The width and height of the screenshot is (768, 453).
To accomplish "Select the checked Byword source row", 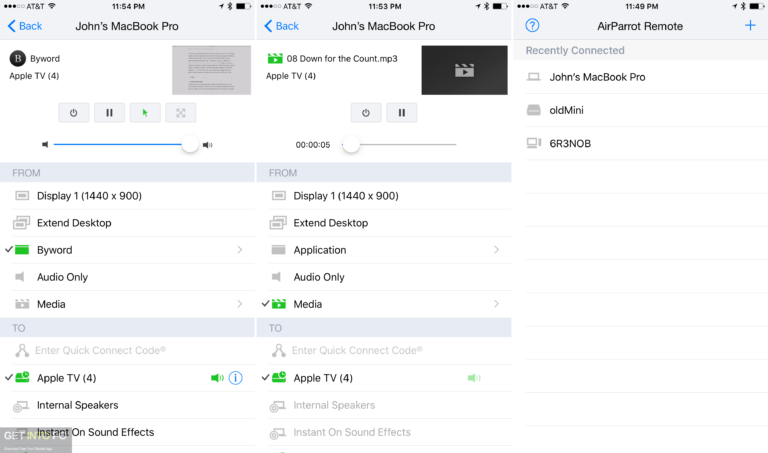I will [127, 250].
